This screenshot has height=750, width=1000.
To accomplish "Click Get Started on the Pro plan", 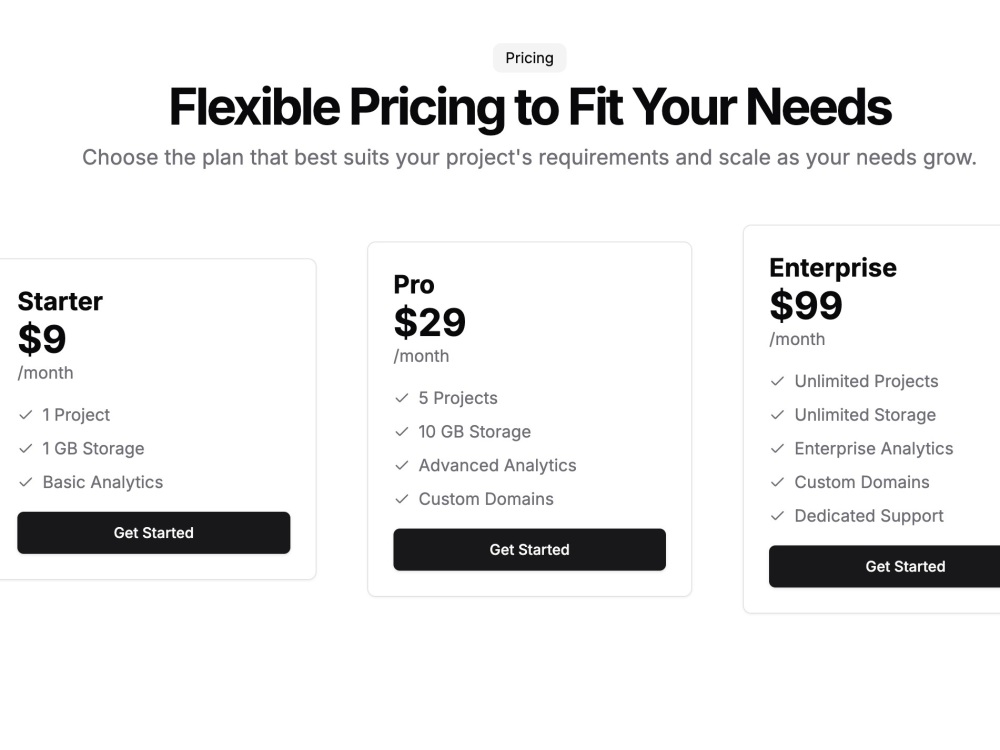I will [x=529, y=550].
